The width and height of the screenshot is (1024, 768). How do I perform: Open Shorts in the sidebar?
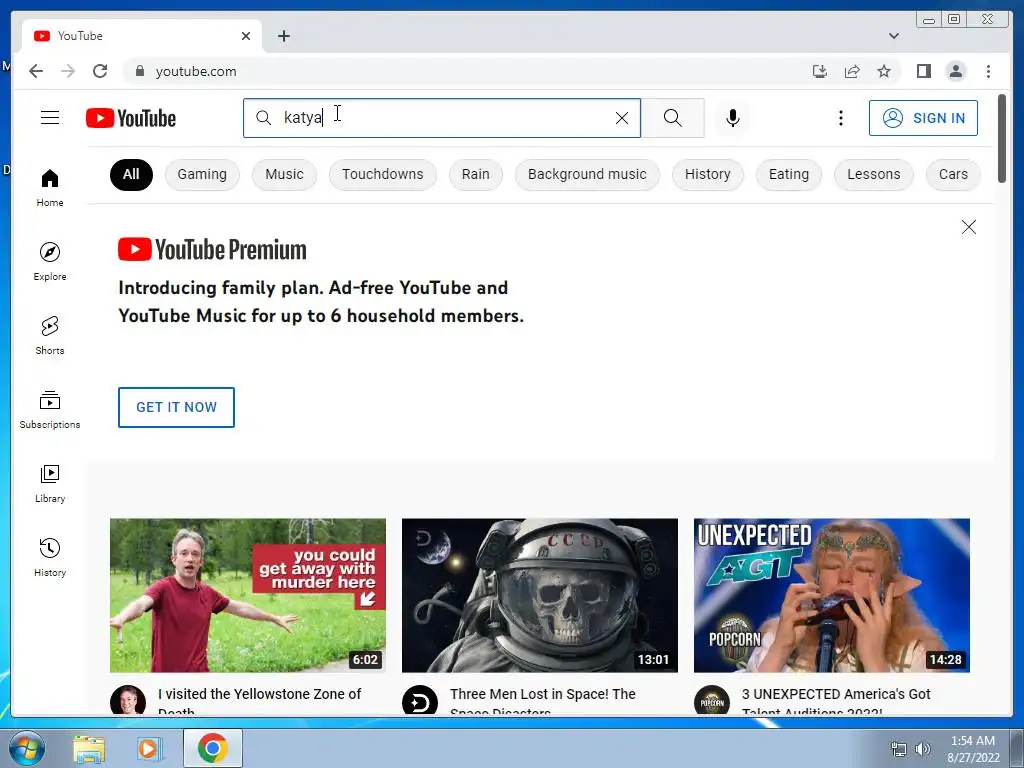[50, 336]
